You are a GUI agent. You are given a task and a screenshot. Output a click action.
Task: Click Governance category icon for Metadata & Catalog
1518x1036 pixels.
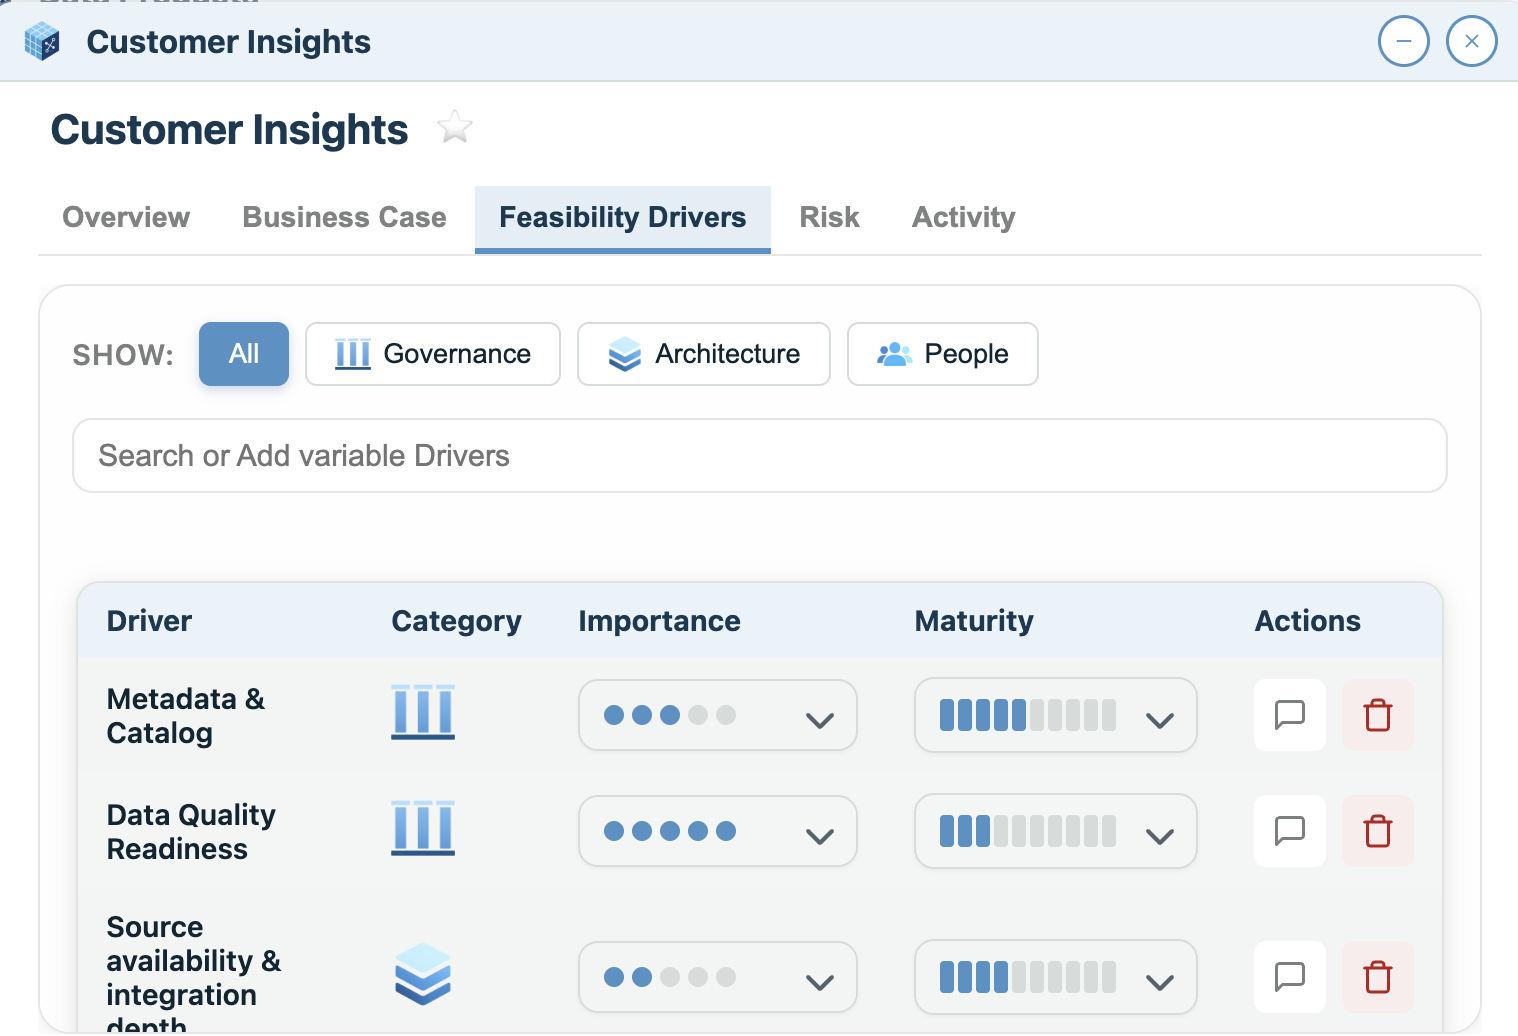coord(422,712)
